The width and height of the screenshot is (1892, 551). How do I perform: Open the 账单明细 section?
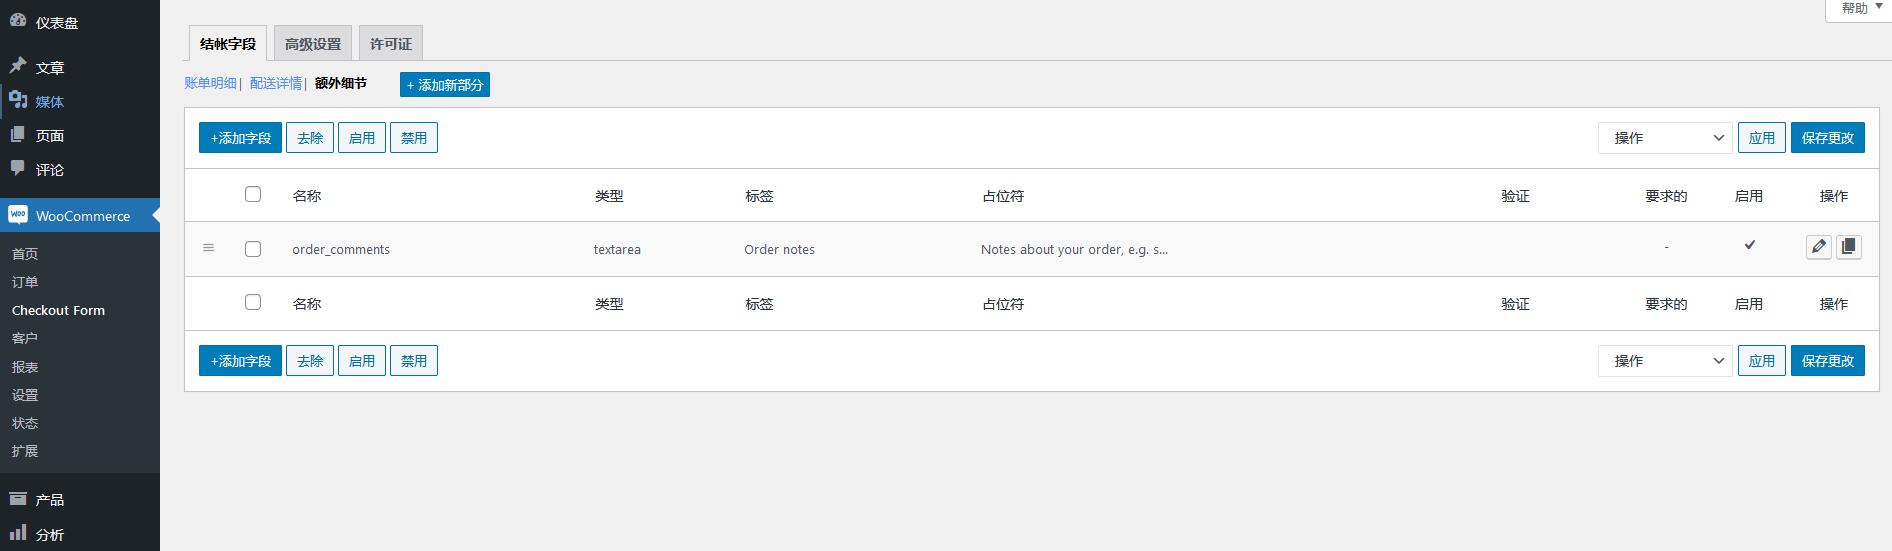(210, 83)
